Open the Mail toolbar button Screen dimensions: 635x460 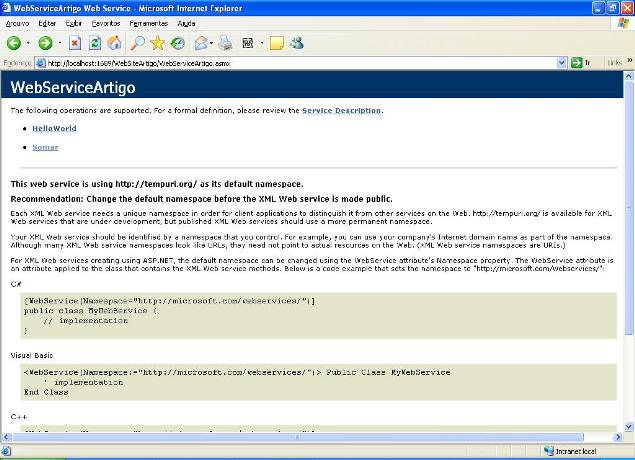pyautogui.click(x=201, y=43)
